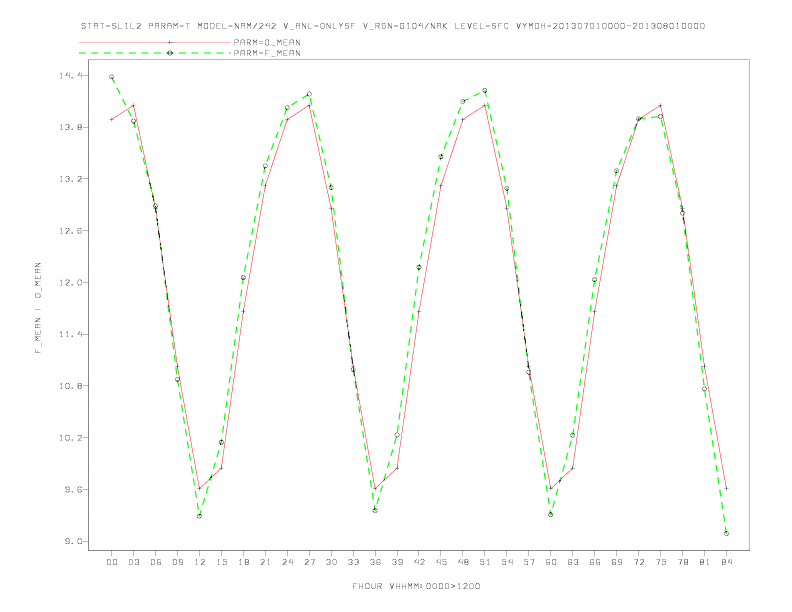The image size is (792, 612).
Task: Click the 54 forecast hour tick label
Action: click(507, 562)
